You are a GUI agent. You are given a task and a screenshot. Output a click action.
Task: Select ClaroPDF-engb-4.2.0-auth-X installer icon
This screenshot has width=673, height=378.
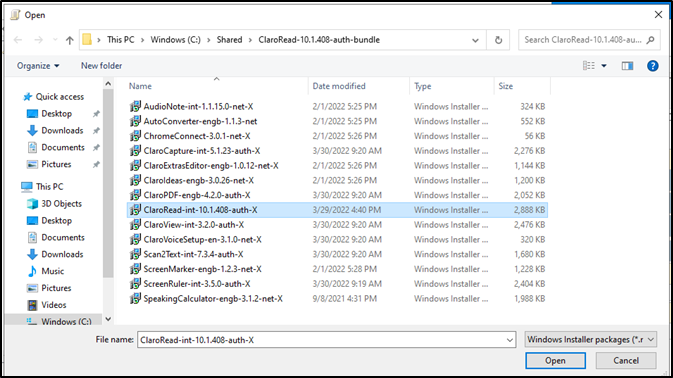point(135,195)
